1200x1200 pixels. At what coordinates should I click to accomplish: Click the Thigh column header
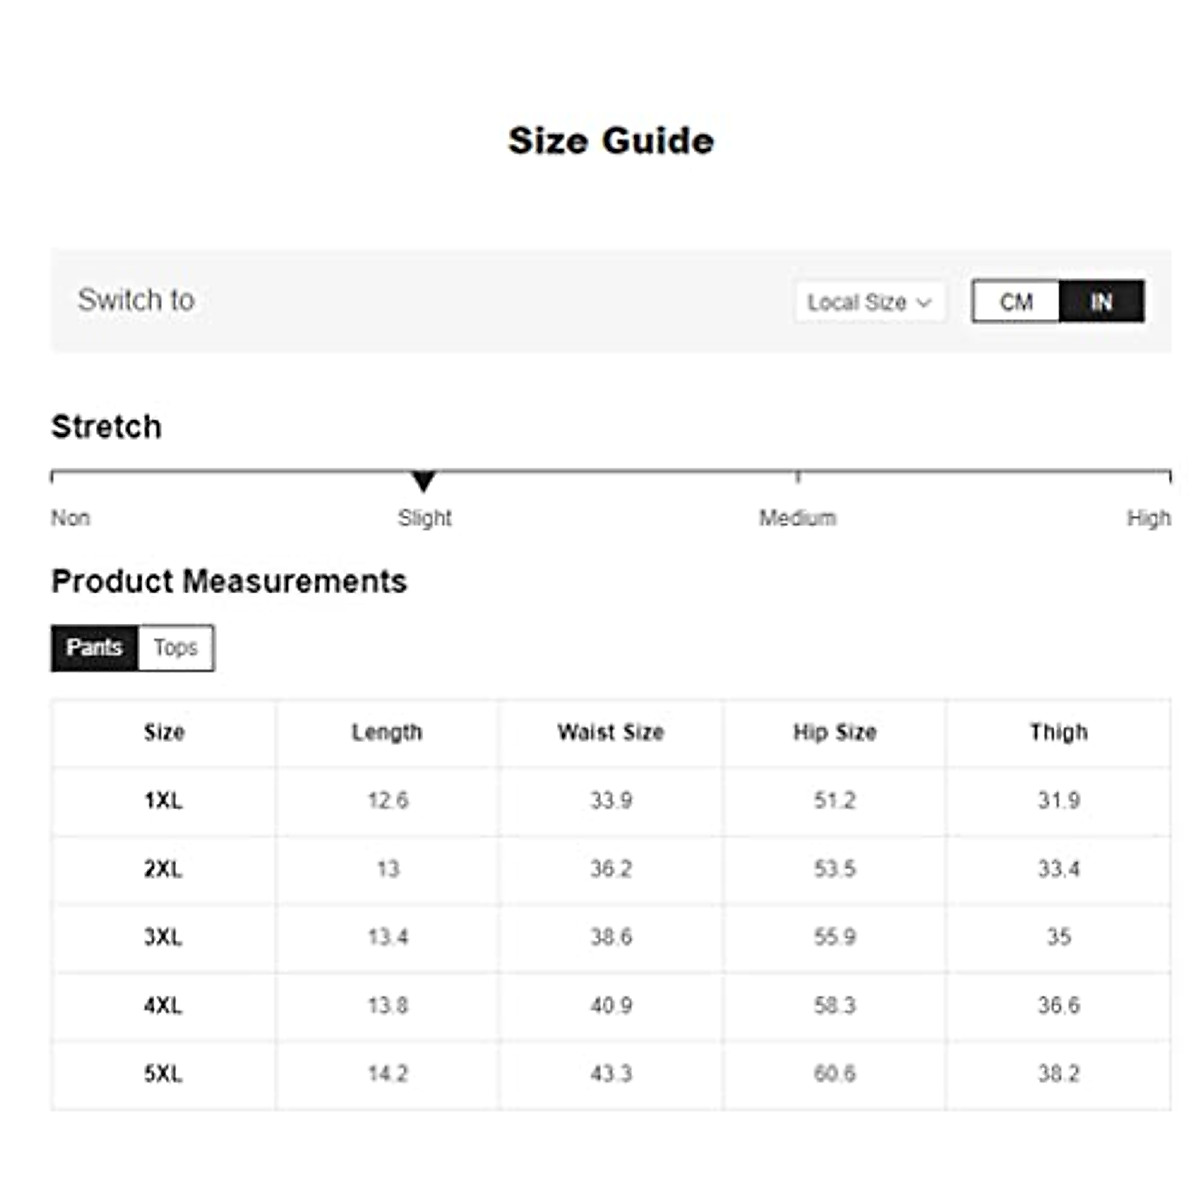point(1059,733)
